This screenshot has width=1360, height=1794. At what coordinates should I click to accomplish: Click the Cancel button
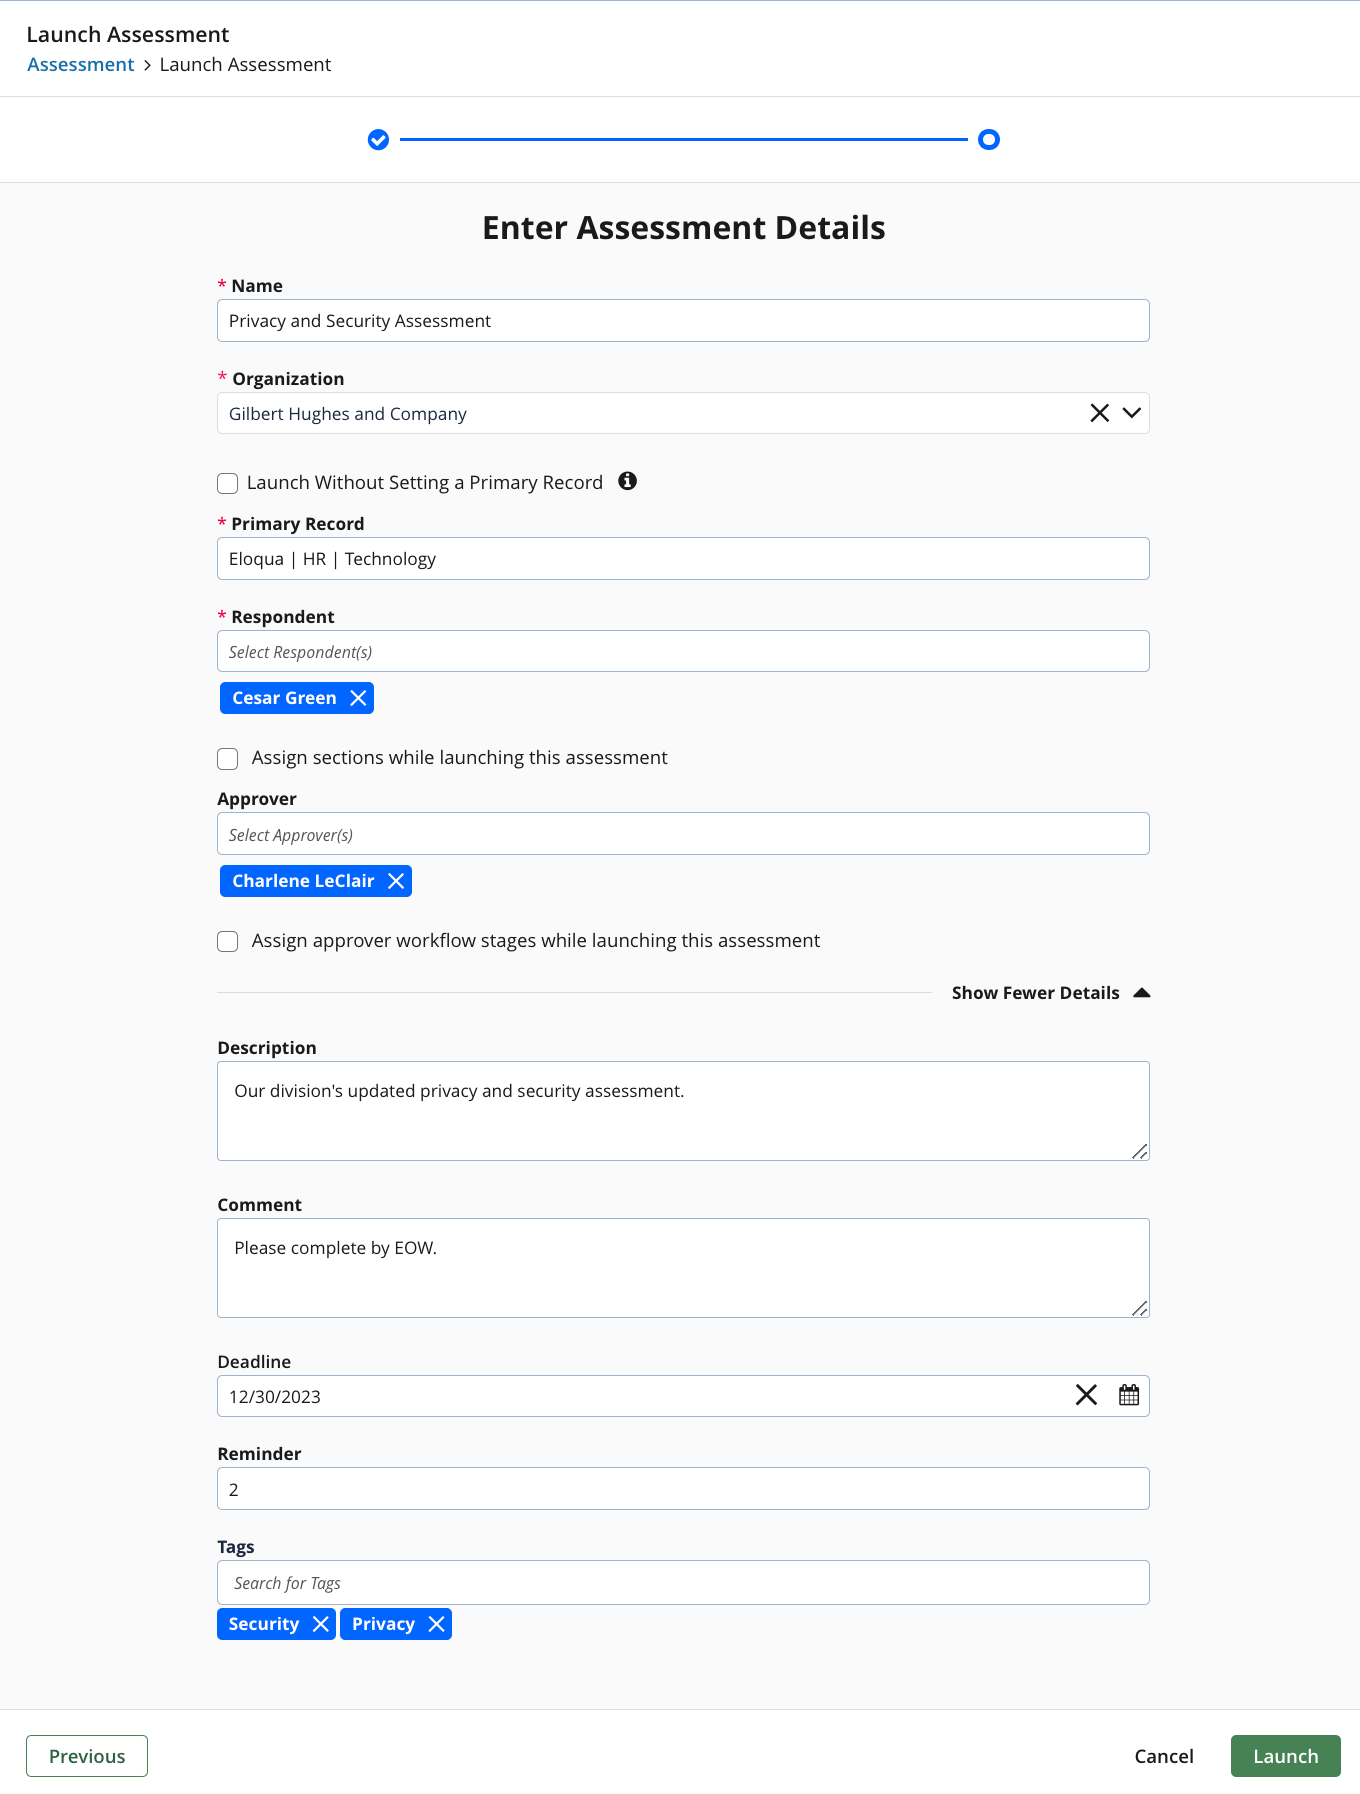[1163, 1755]
